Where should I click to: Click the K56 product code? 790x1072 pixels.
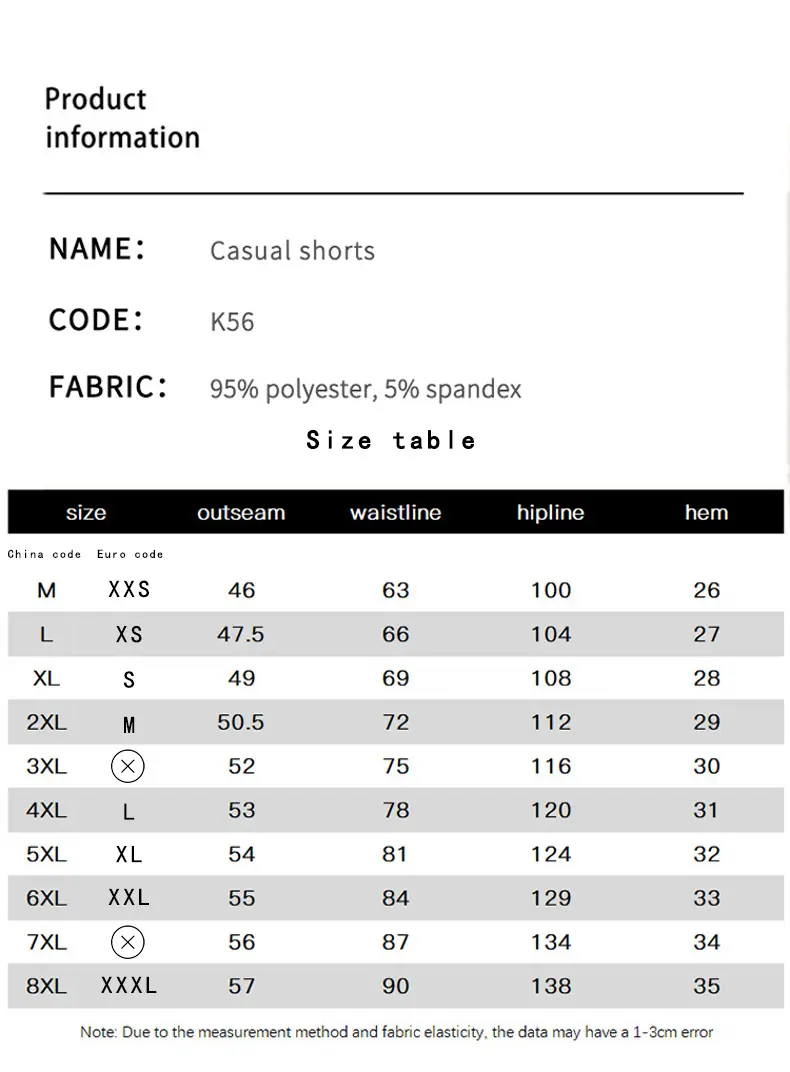pyautogui.click(x=232, y=322)
